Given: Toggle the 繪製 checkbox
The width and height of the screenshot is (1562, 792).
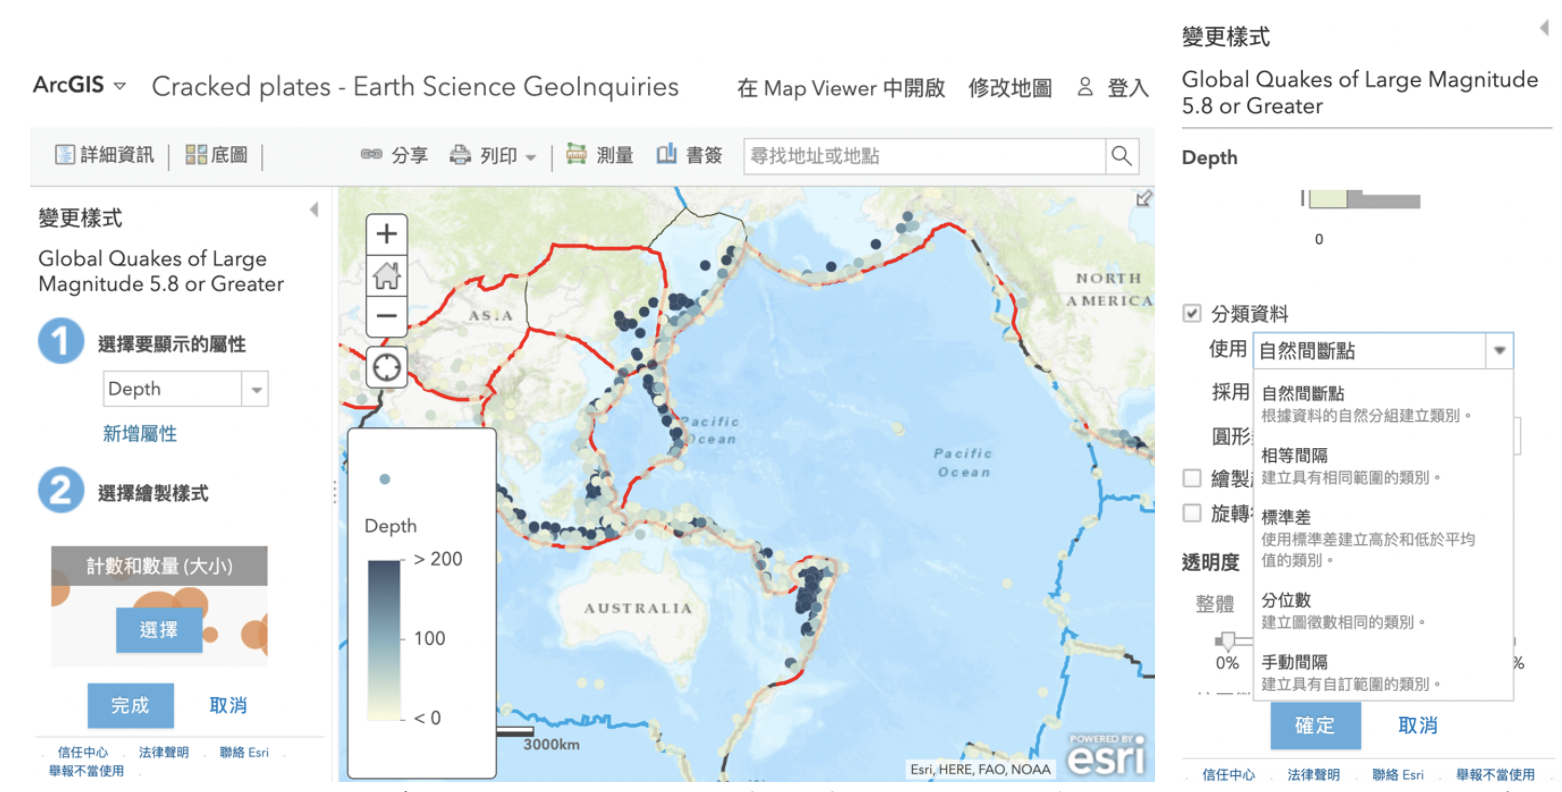Looking at the screenshot, I should tap(1192, 478).
